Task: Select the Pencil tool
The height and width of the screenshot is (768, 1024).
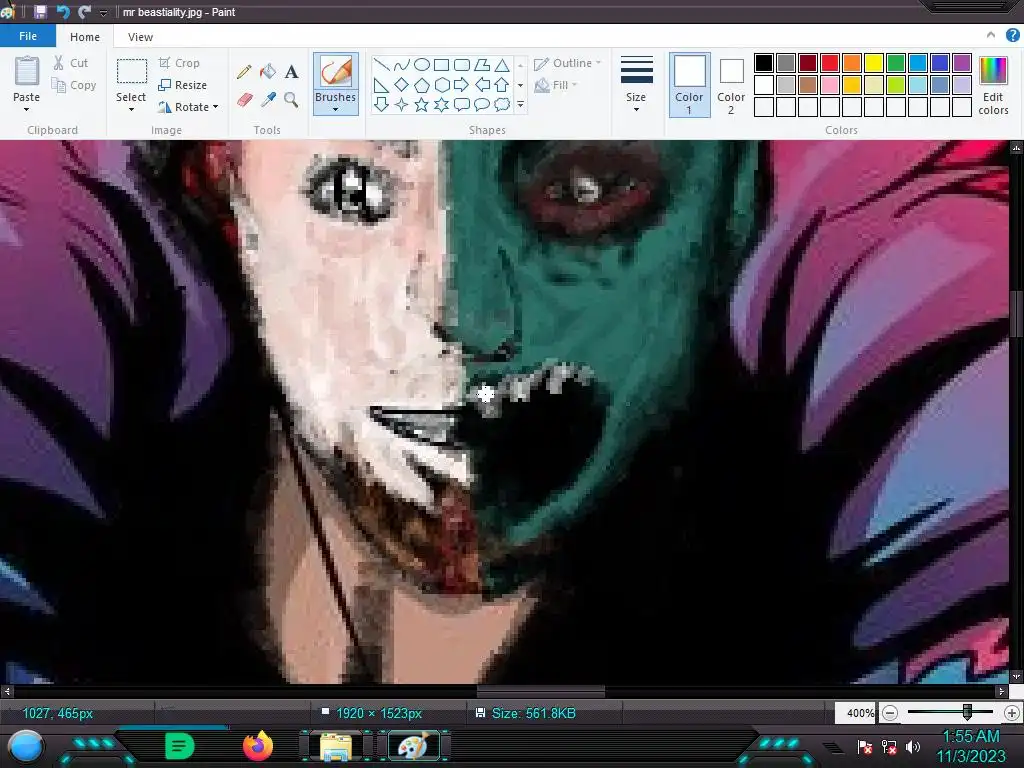Action: [x=244, y=72]
